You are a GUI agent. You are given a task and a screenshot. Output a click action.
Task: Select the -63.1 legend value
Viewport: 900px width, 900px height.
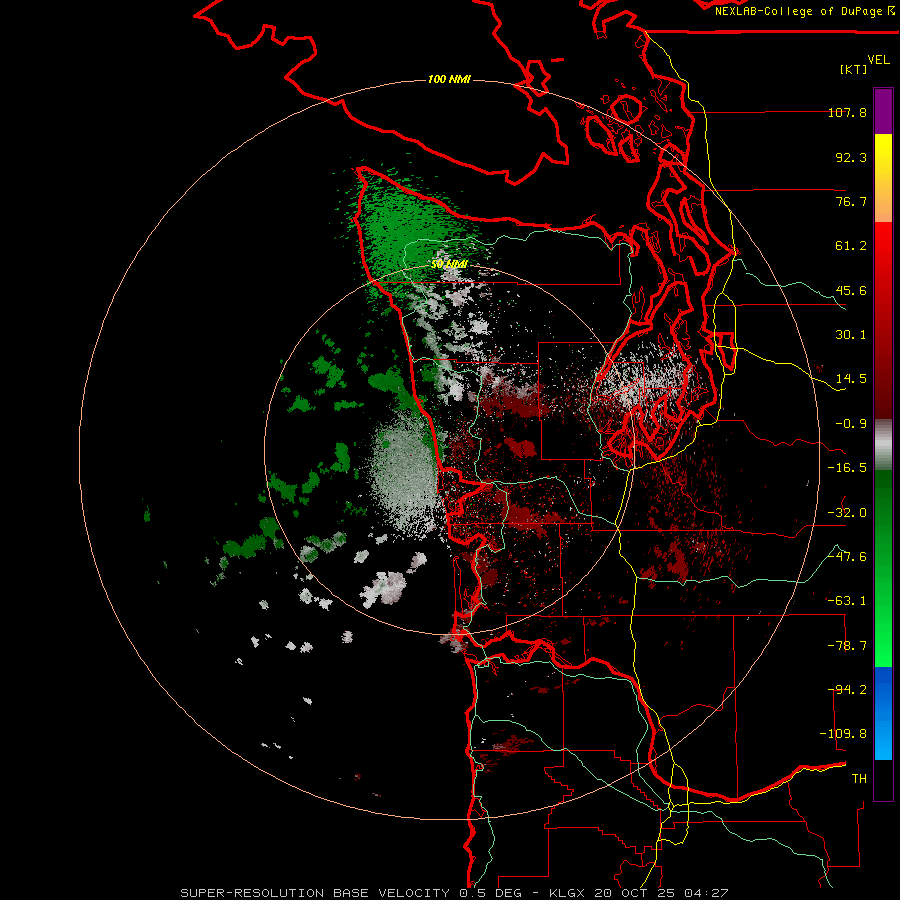pyautogui.click(x=847, y=601)
